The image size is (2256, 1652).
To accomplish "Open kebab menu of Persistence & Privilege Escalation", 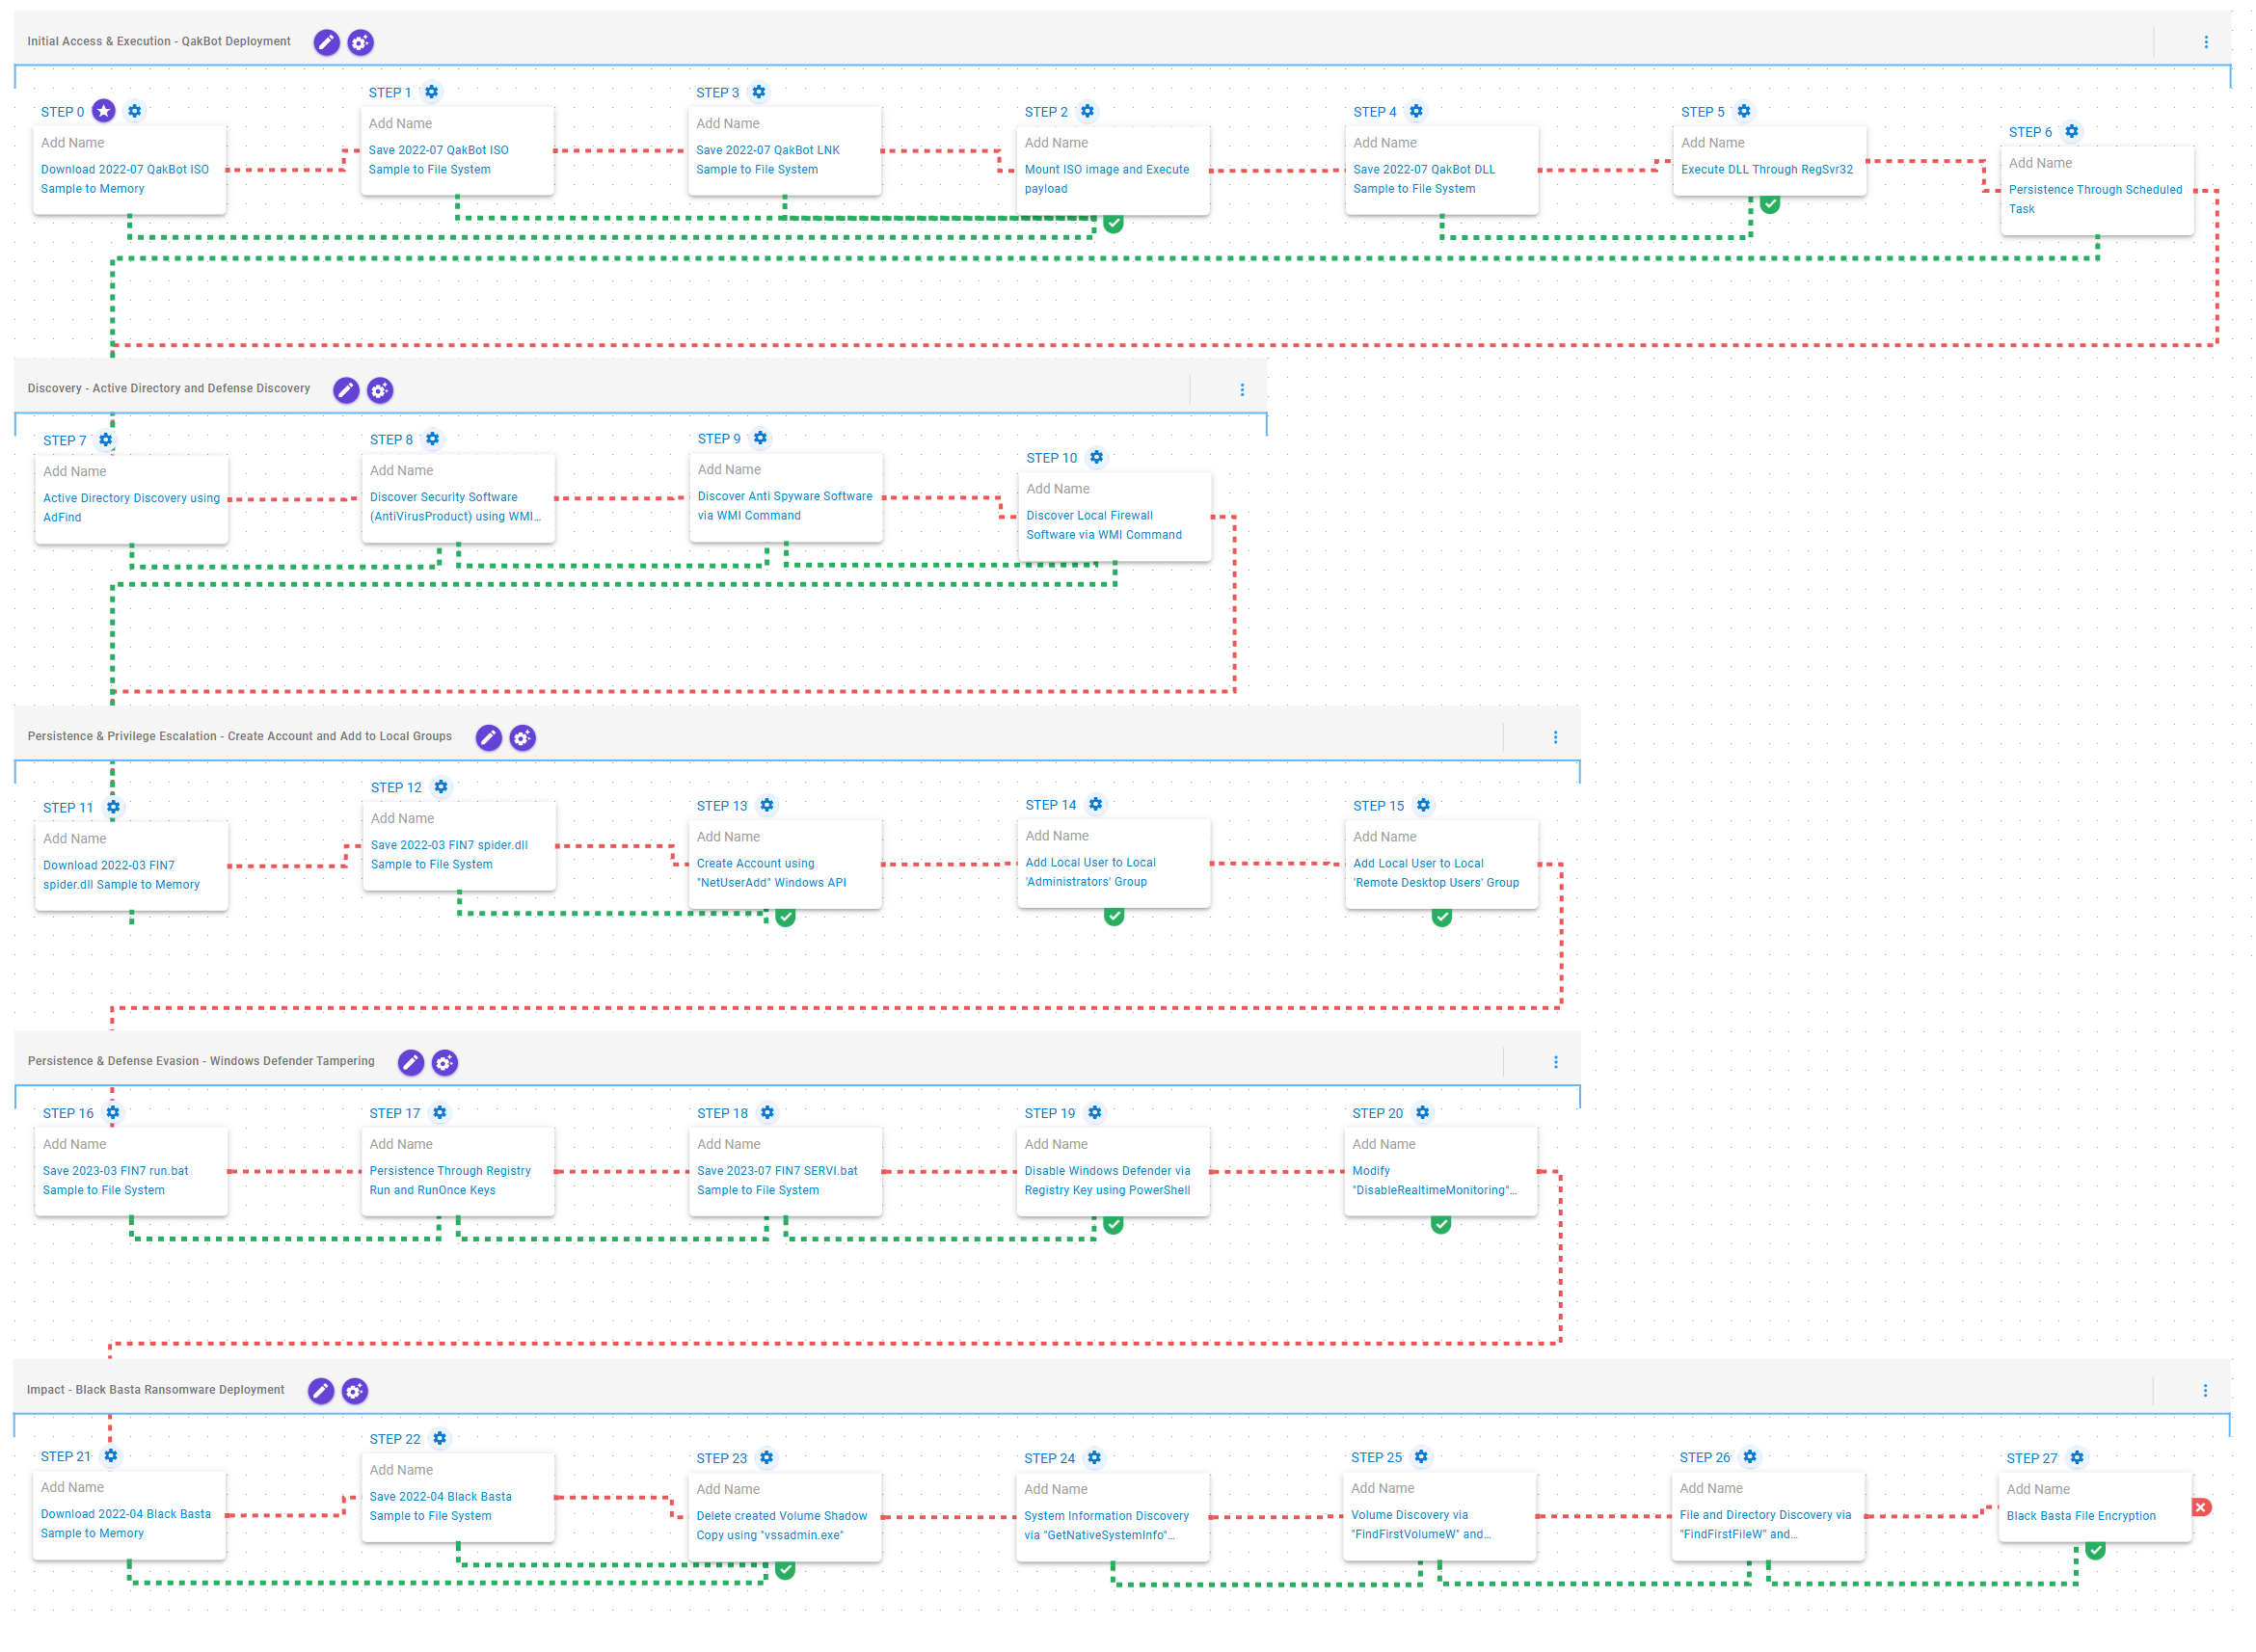I will coord(1555,738).
